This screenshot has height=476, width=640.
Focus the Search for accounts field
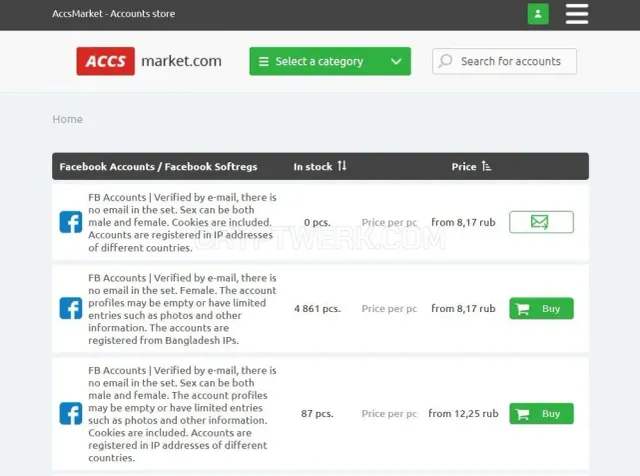[504, 61]
